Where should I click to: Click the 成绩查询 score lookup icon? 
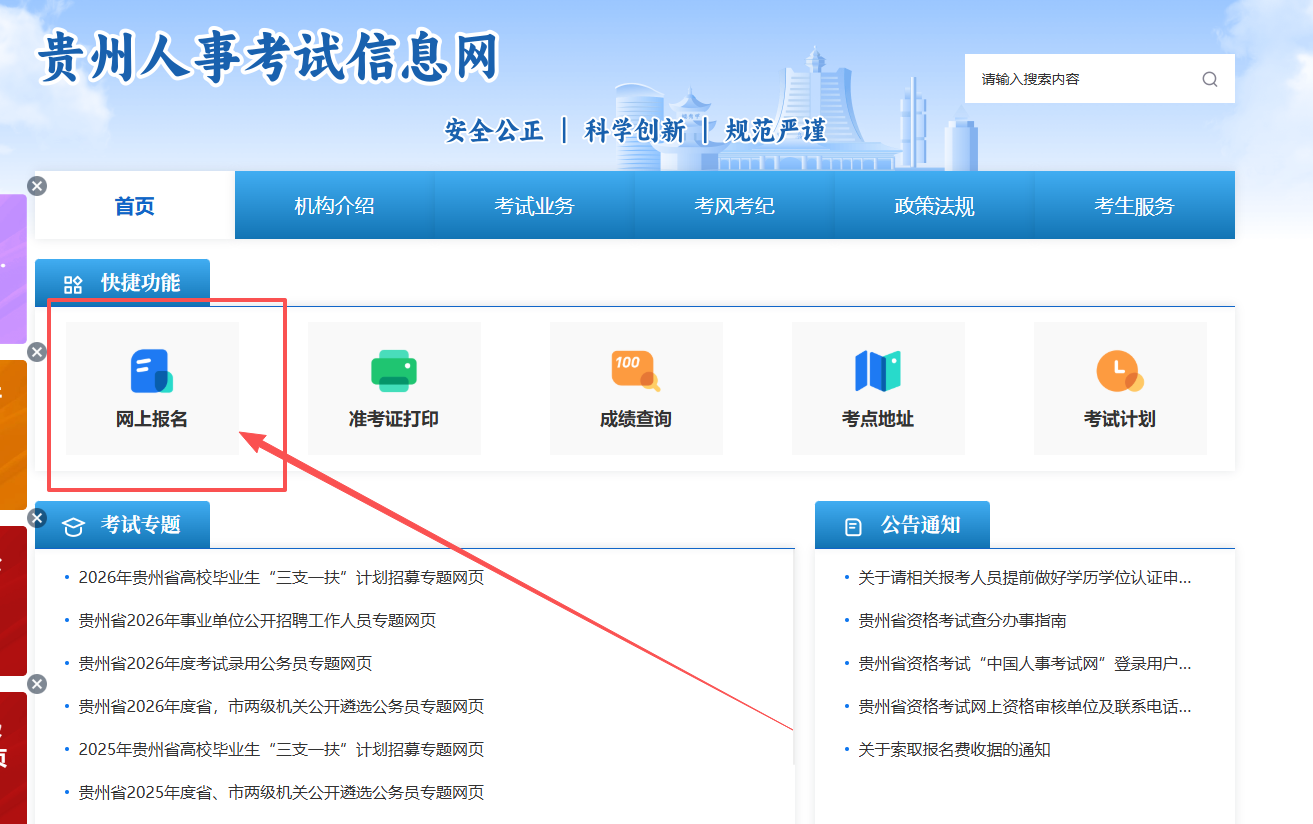tap(635, 371)
